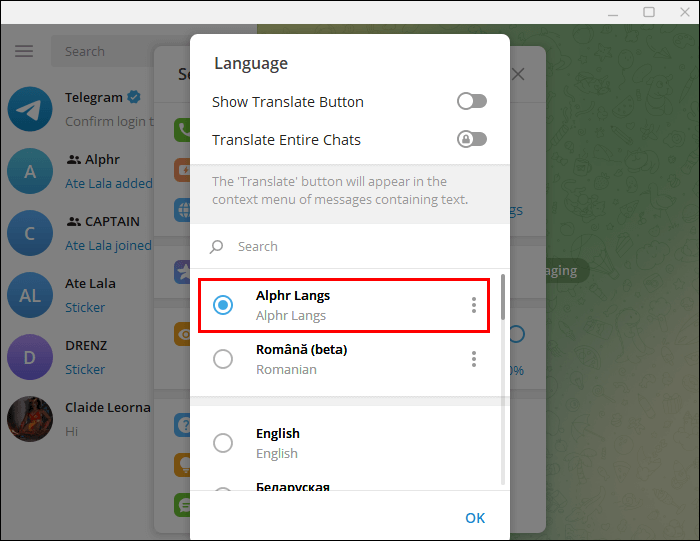This screenshot has height=541, width=700.
Task: Click the Беларуская language entry
Action: point(293,487)
